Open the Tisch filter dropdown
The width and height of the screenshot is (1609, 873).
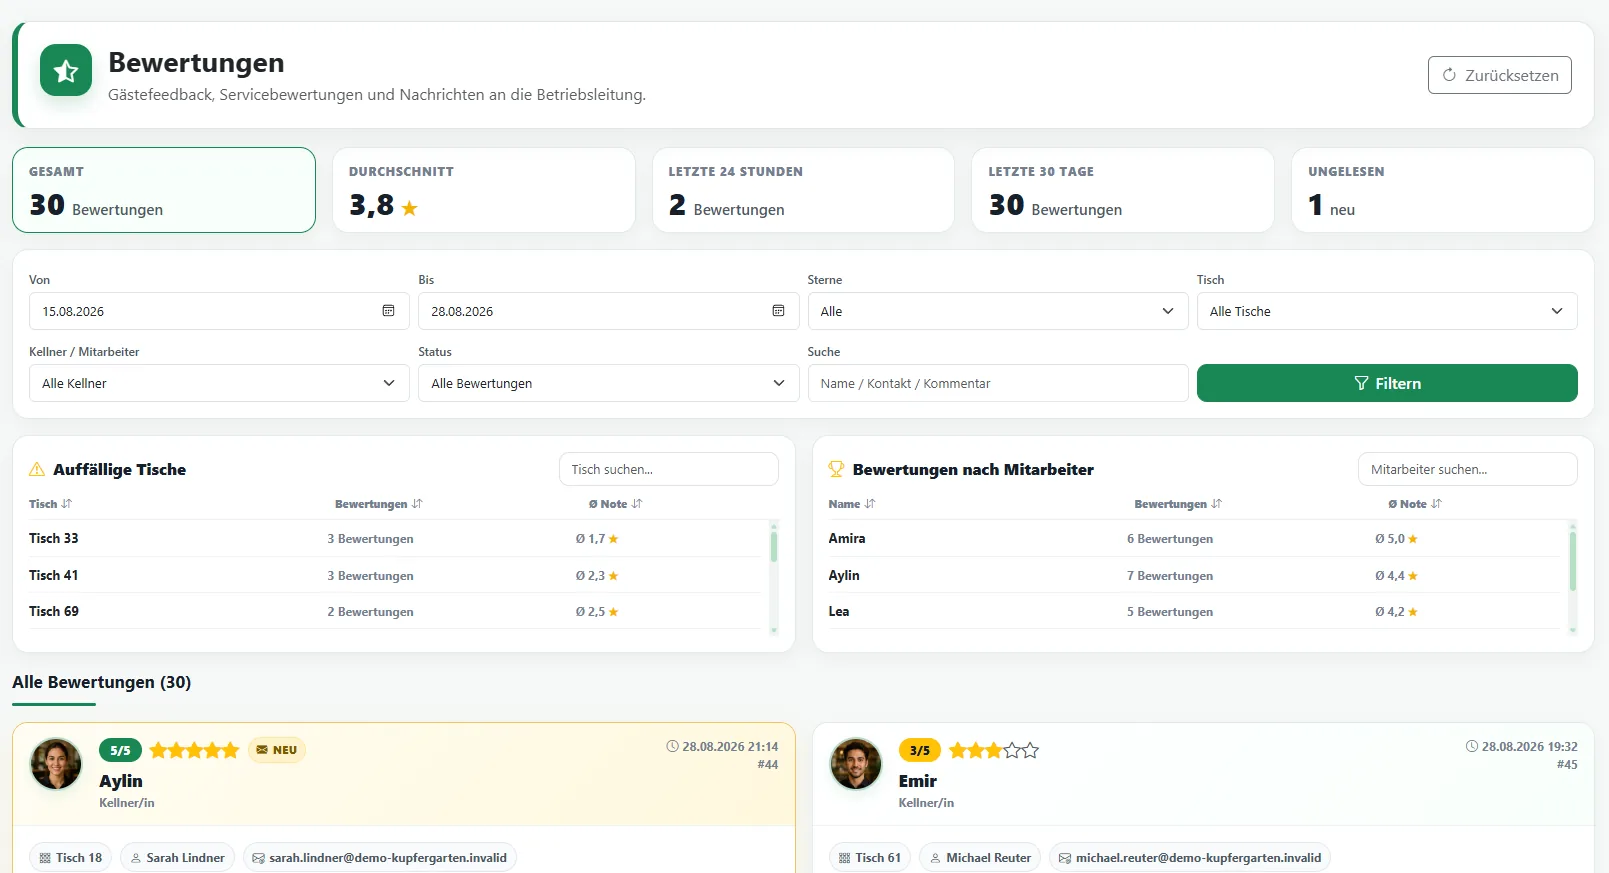pos(1387,311)
